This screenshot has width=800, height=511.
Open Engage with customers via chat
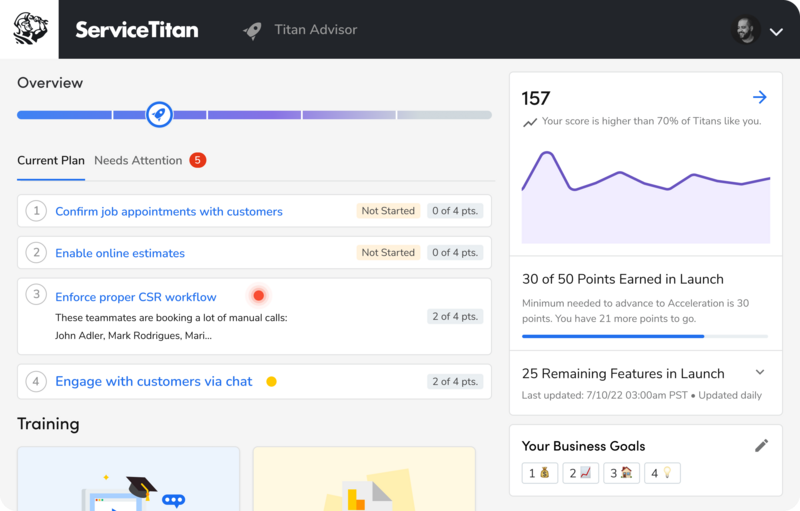[x=154, y=381]
